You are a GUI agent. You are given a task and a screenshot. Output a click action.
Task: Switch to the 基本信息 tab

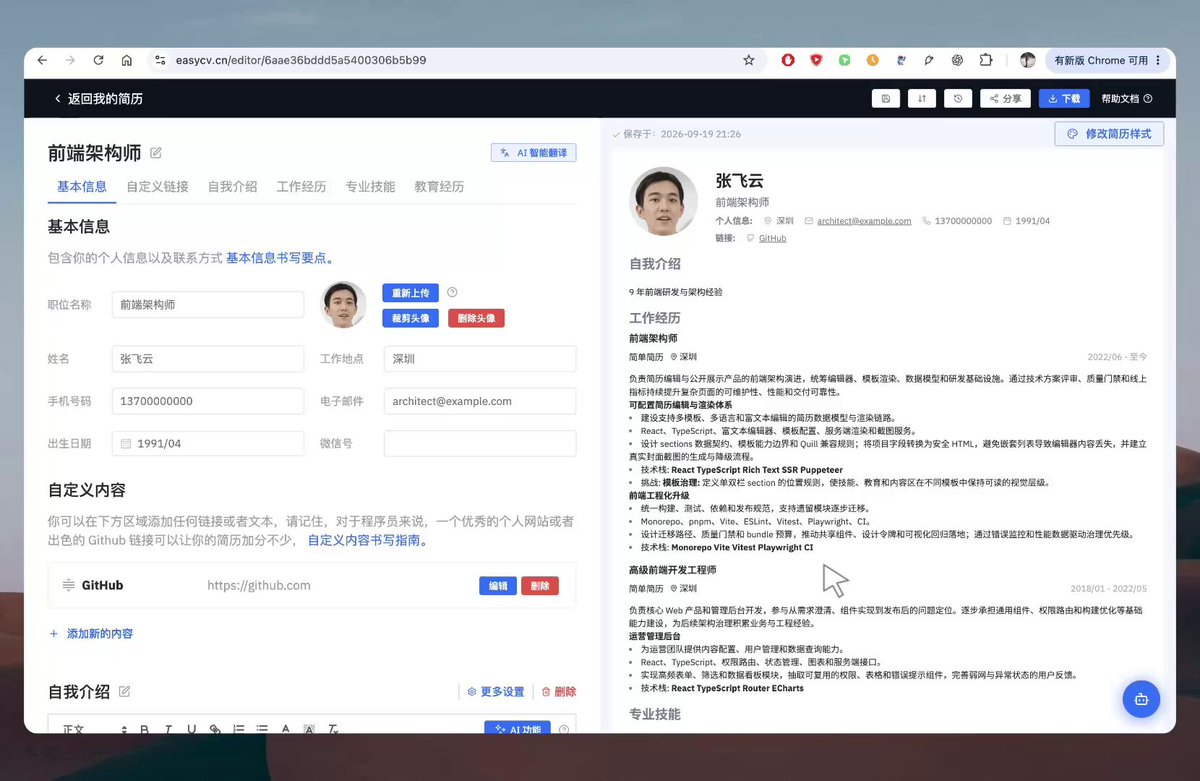pos(82,187)
